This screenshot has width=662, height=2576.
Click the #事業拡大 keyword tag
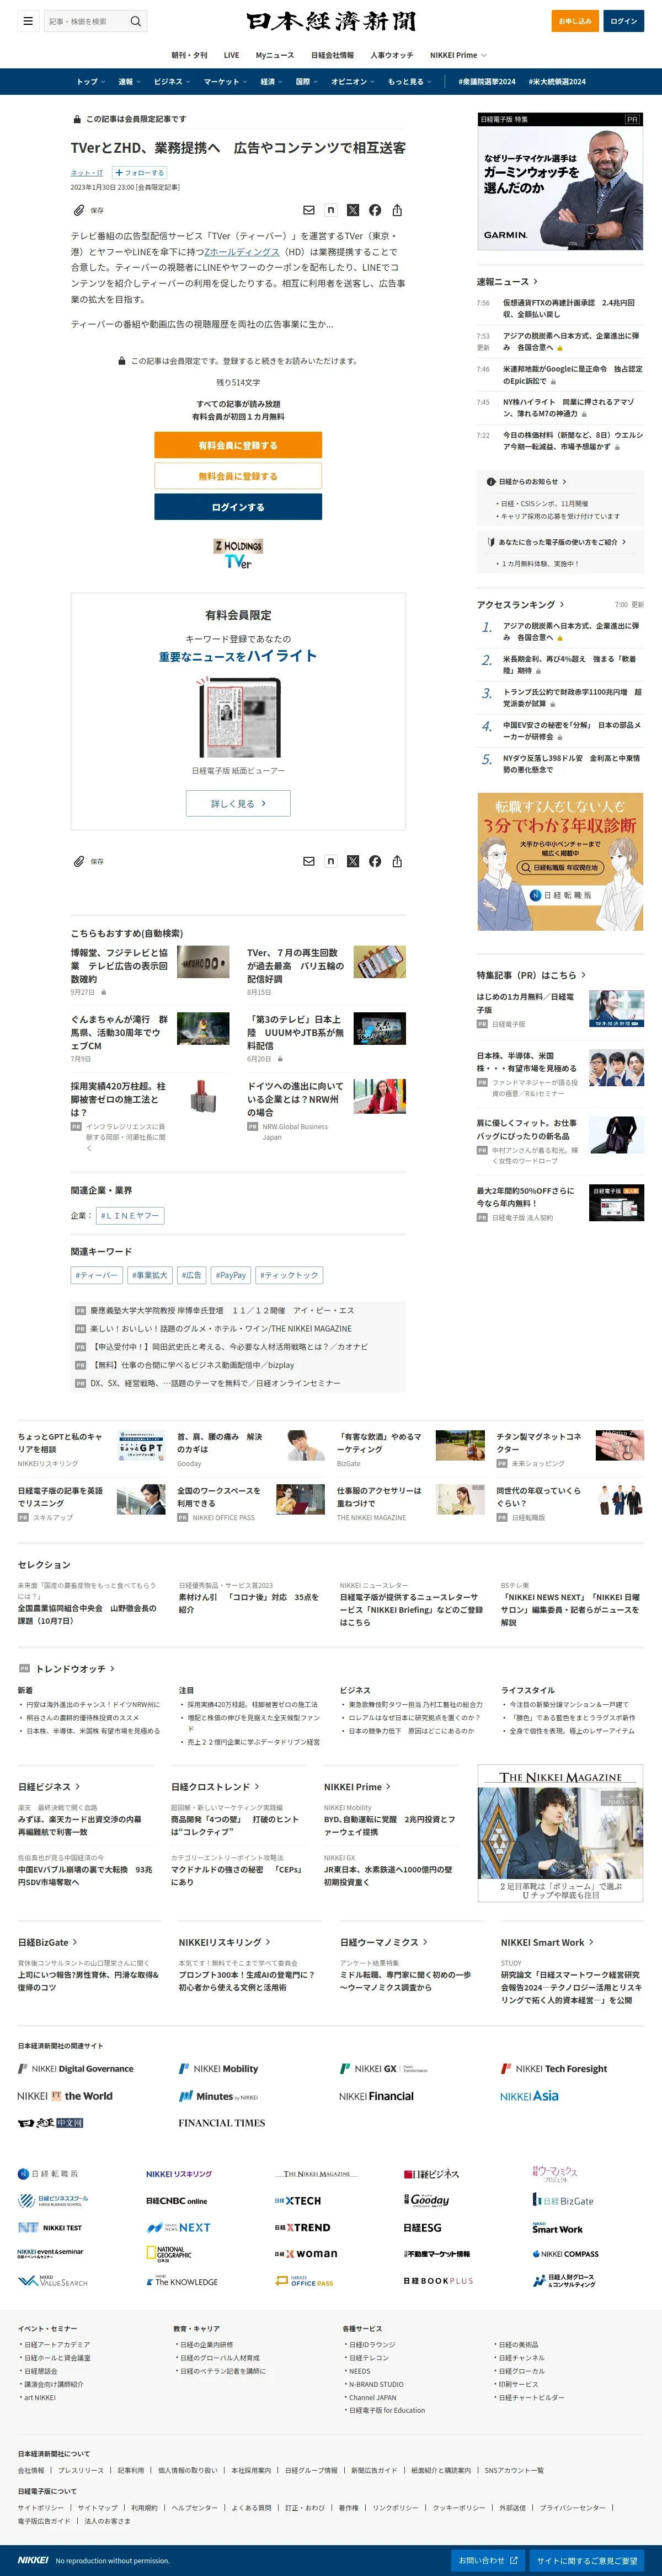click(x=149, y=1275)
